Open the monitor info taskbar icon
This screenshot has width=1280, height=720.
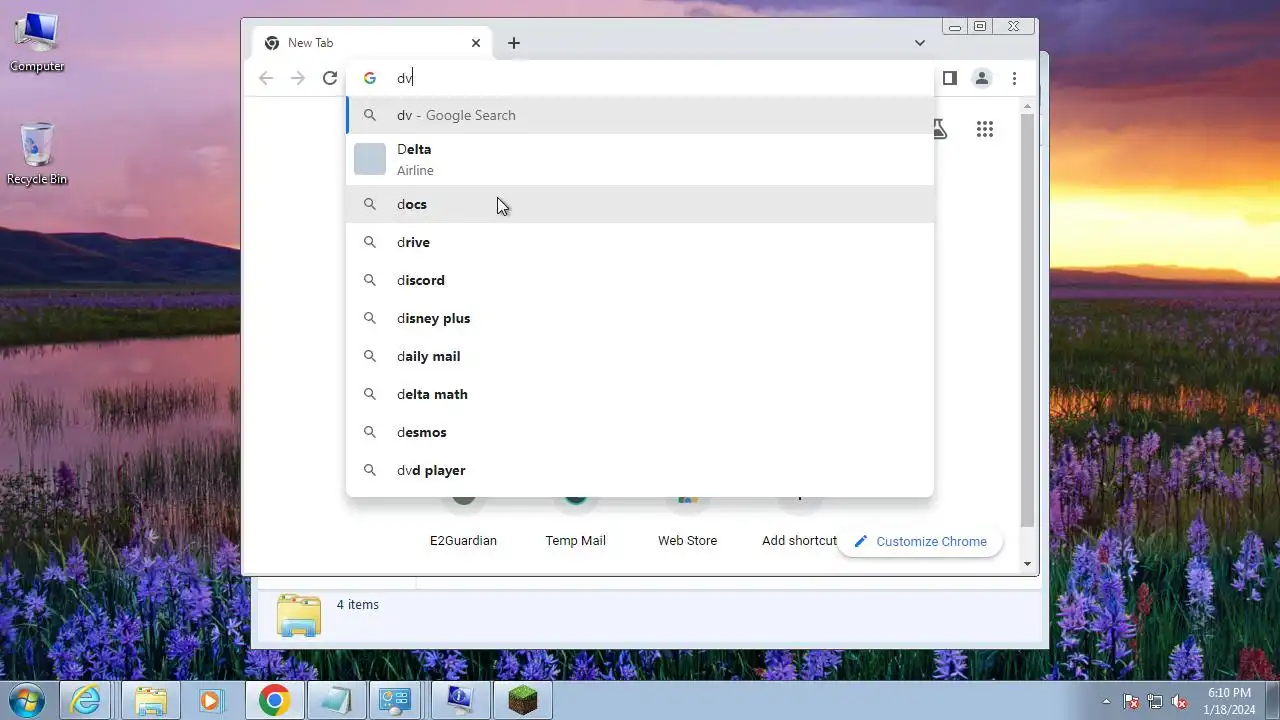click(x=460, y=701)
